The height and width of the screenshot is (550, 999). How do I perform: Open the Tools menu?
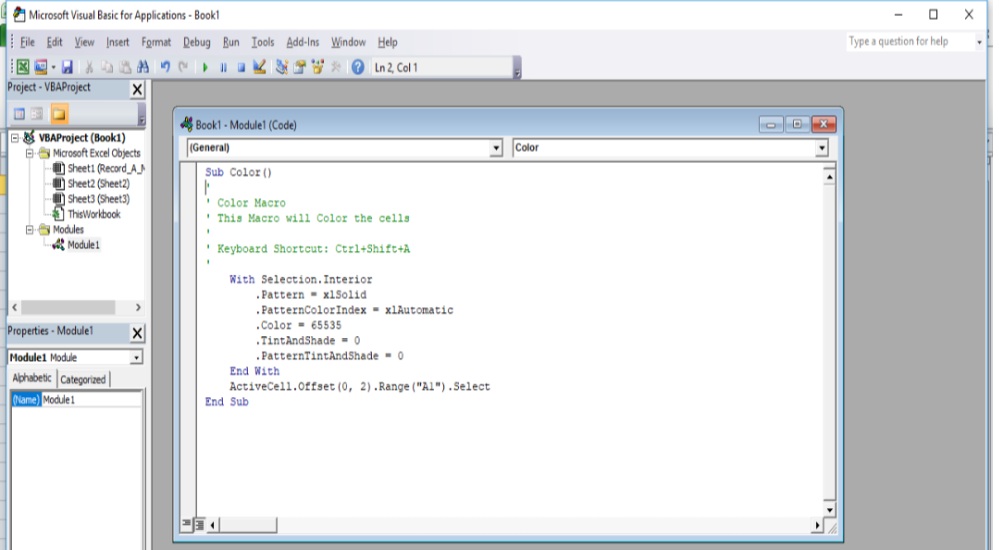[x=262, y=42]
